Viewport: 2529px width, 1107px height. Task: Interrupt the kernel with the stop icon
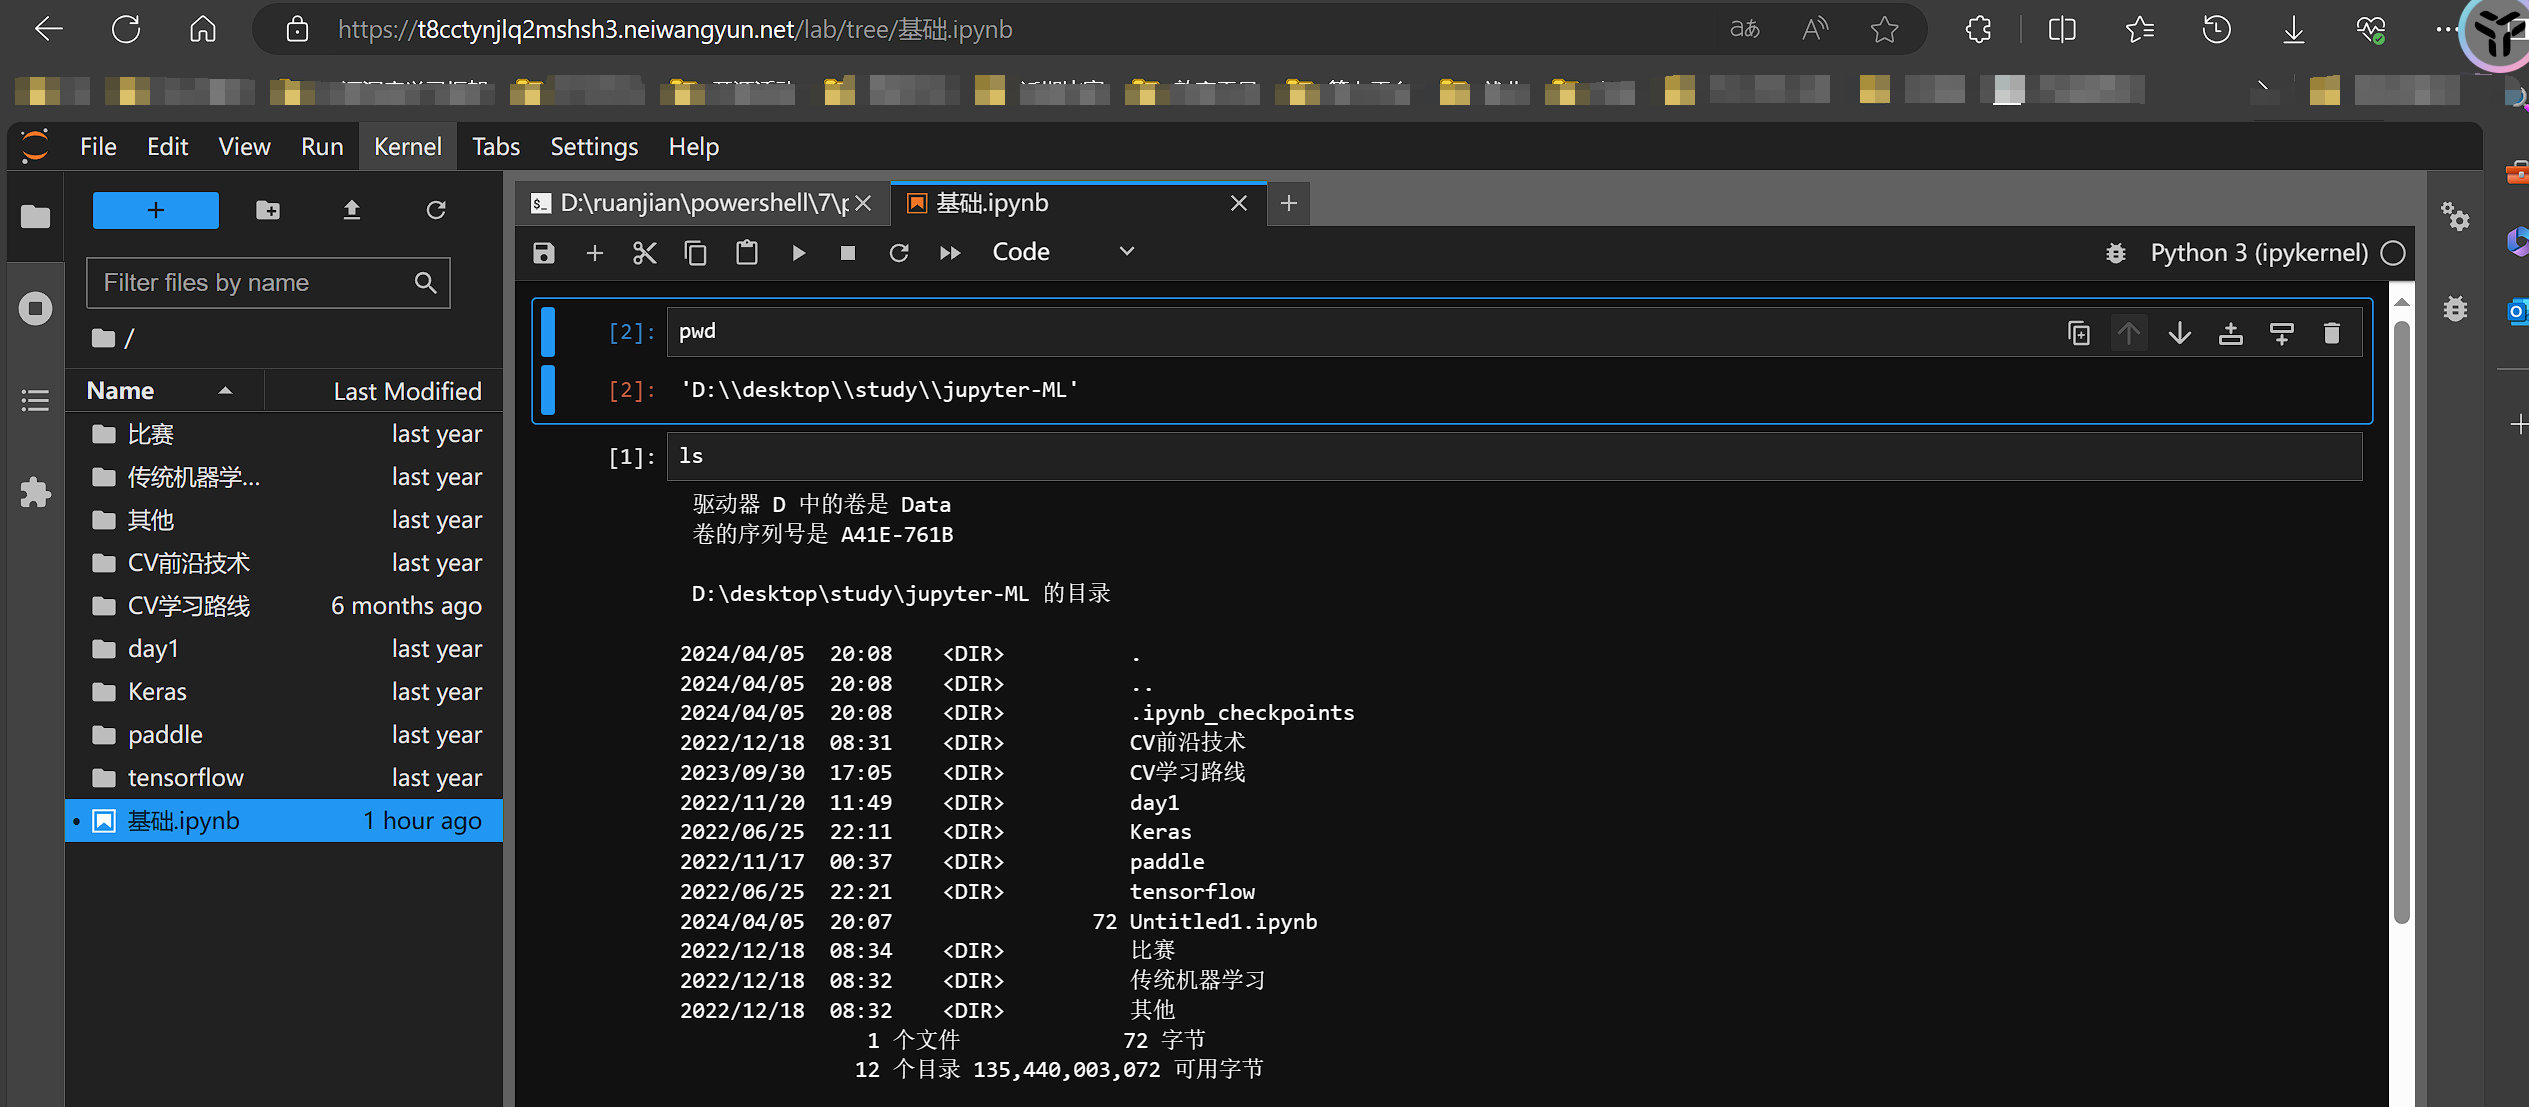[848, 253]
